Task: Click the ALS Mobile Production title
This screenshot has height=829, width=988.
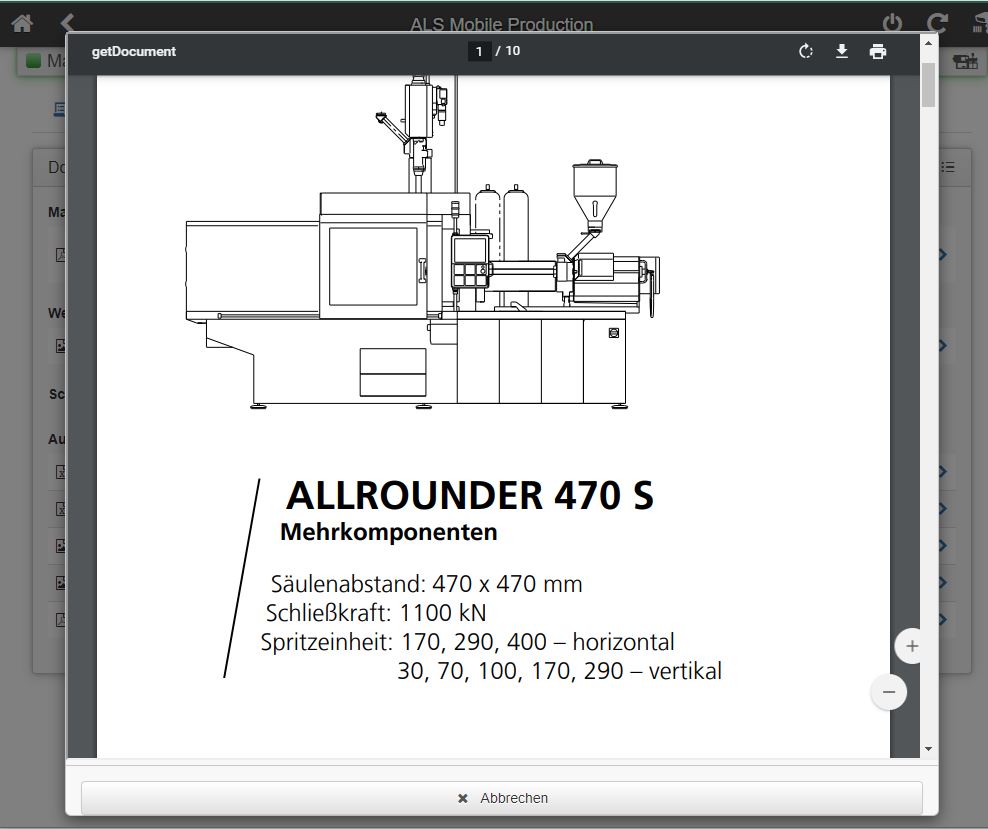Action: click(x=502, y=25)
